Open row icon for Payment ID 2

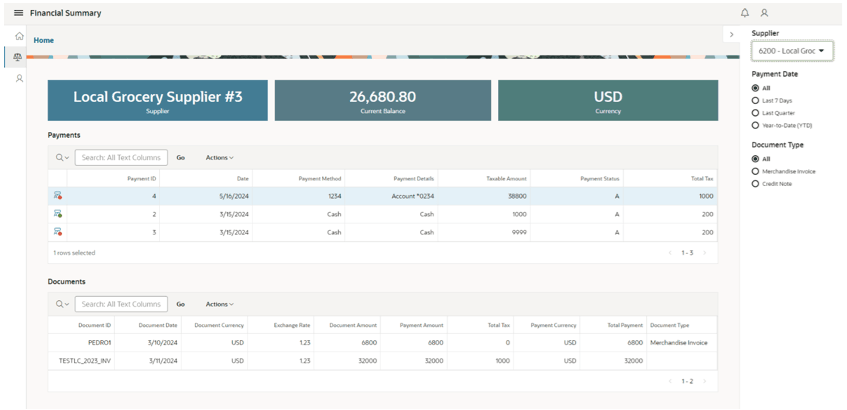[58, 214]
